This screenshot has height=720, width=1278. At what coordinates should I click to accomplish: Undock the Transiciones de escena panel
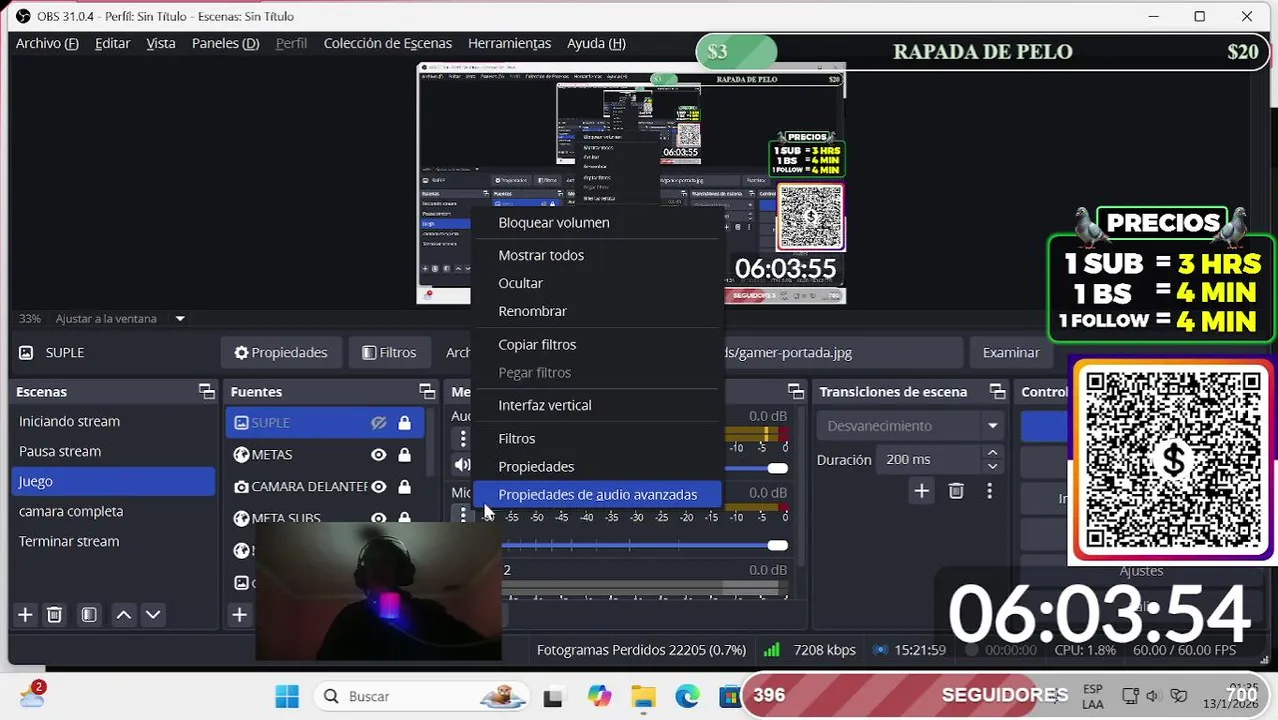(x=997, y=391)
